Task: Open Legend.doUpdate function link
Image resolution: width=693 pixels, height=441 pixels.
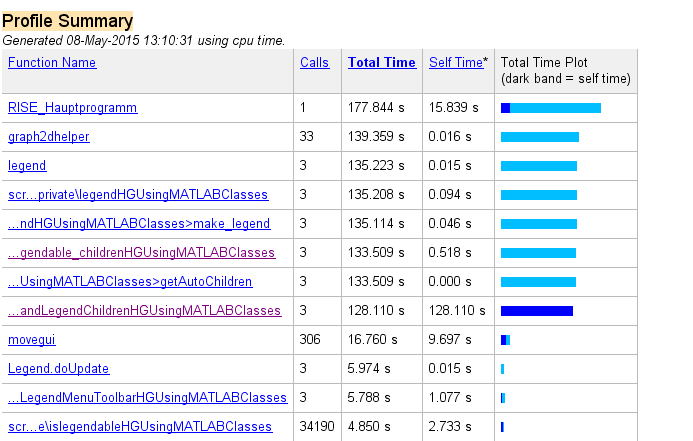Action: tap(58, 368)
